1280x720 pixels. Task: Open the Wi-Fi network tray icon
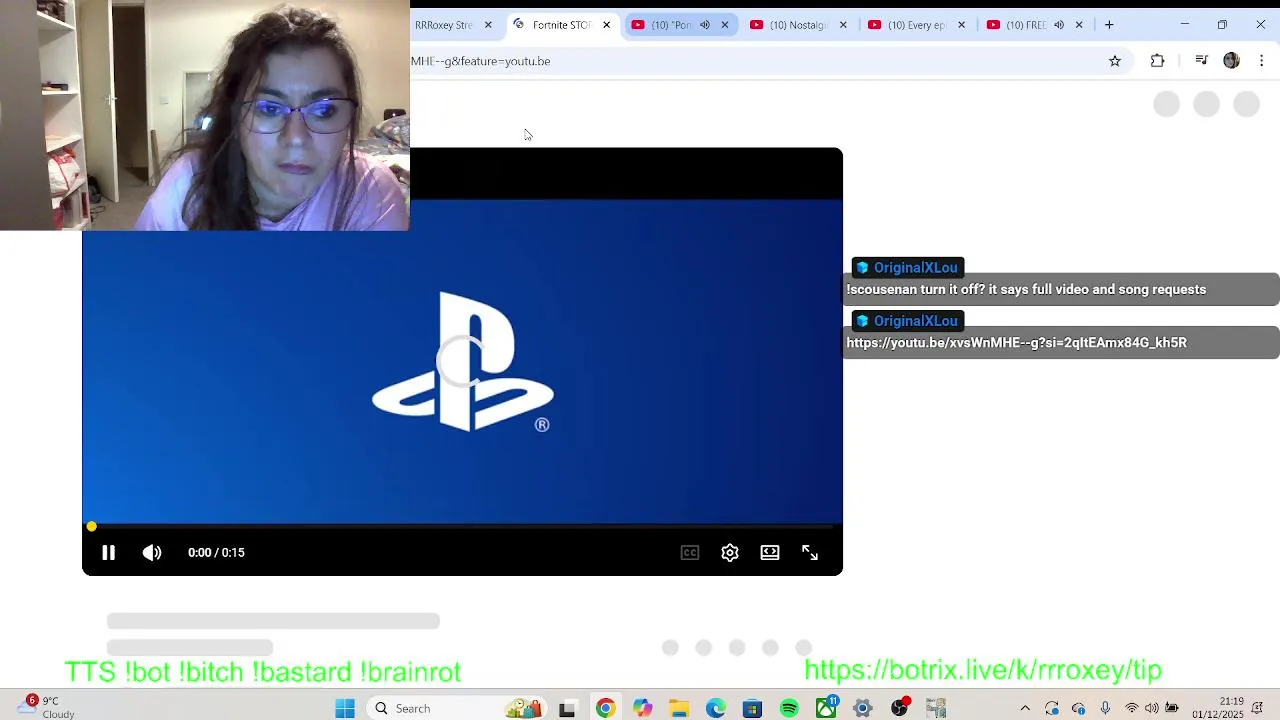click(1132, 708)
